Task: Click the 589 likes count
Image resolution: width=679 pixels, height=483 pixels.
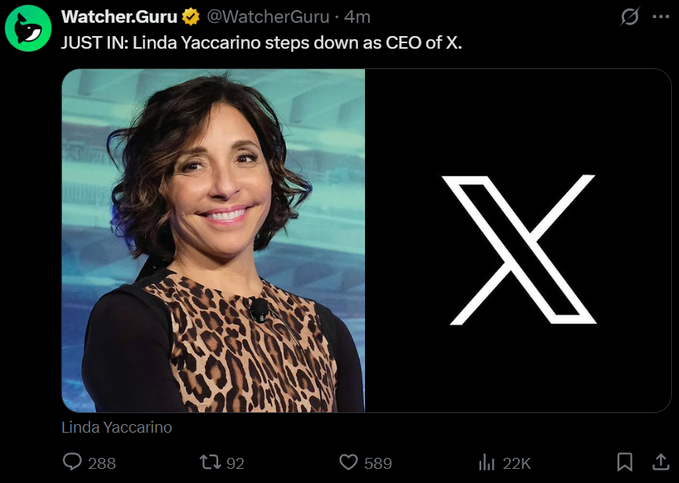Action: pyautogui.click(x=378, y=463)
